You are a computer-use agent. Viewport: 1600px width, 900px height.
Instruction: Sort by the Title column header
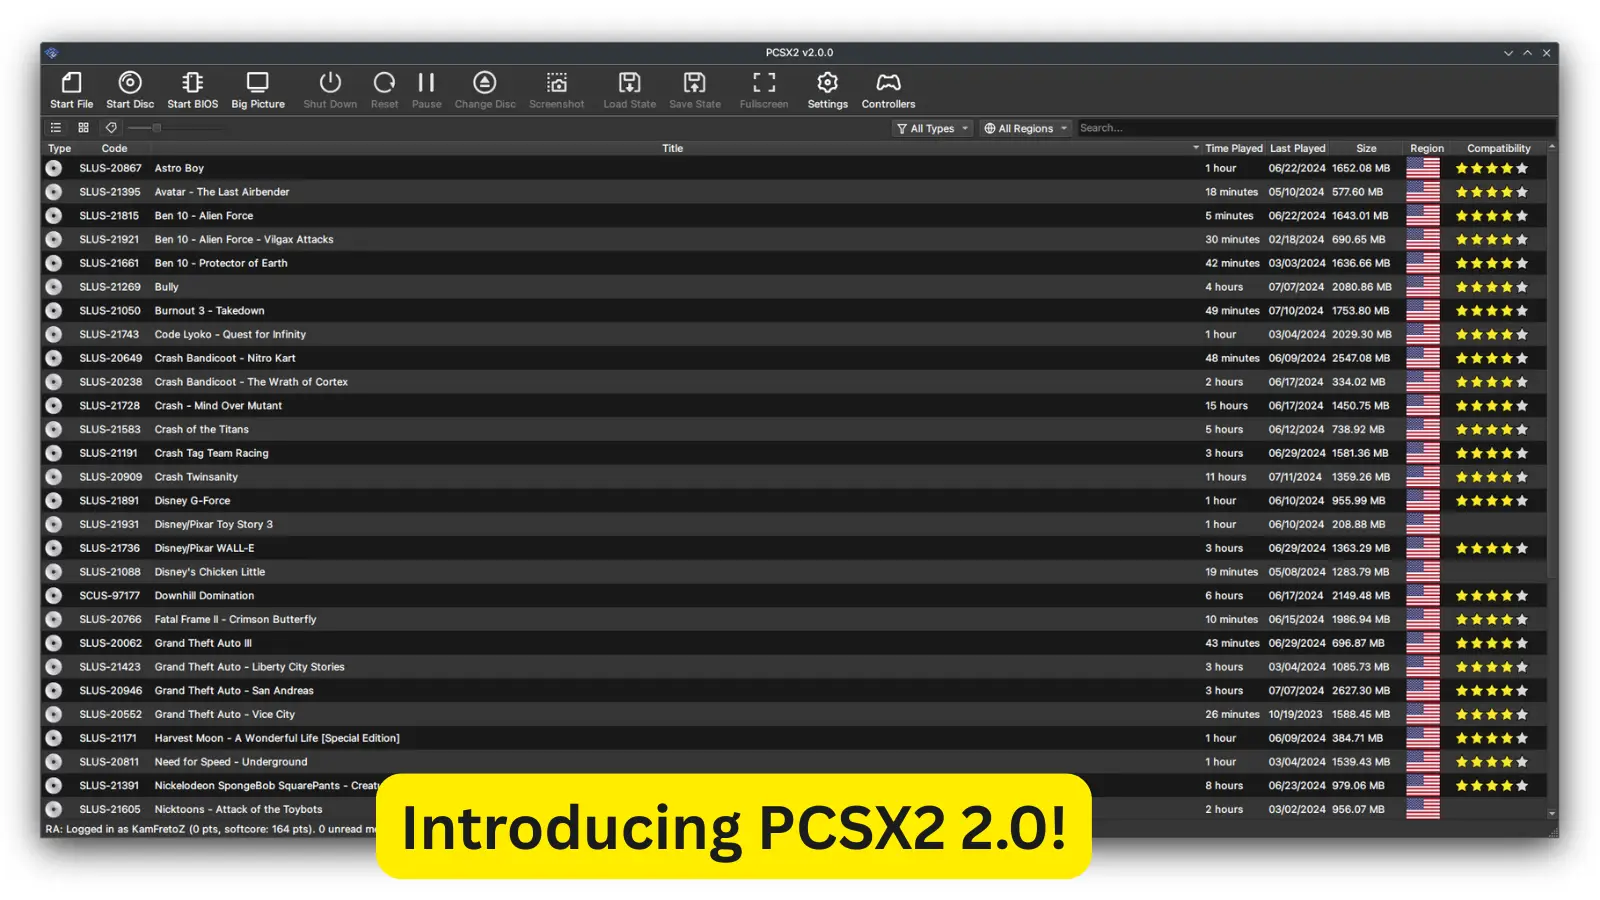click(672, 148)
